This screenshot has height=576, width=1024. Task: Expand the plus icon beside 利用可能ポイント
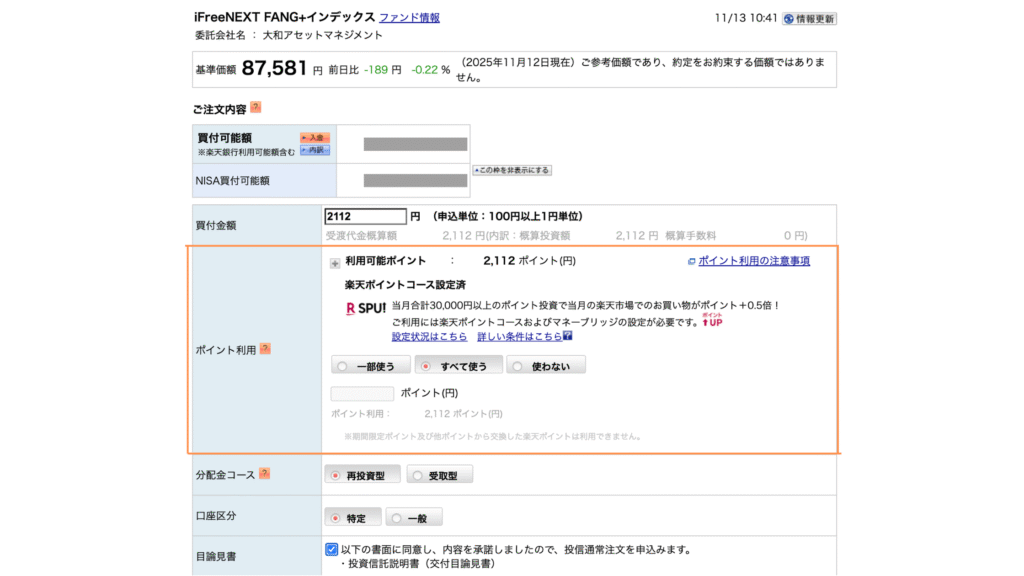click(x=335, y=263)
